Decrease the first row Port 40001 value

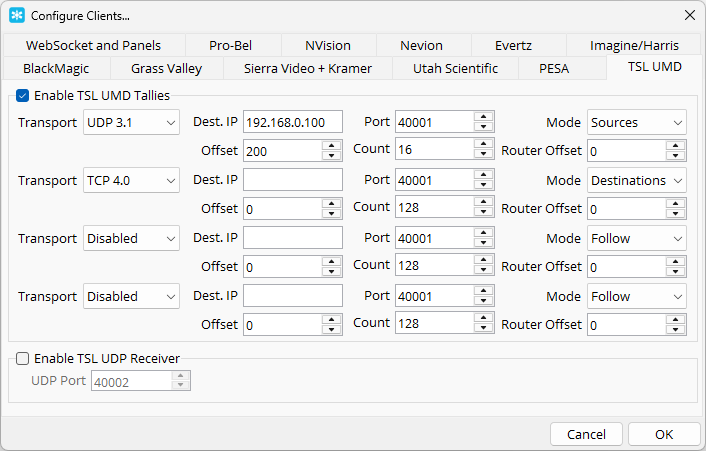pos(484,127)
